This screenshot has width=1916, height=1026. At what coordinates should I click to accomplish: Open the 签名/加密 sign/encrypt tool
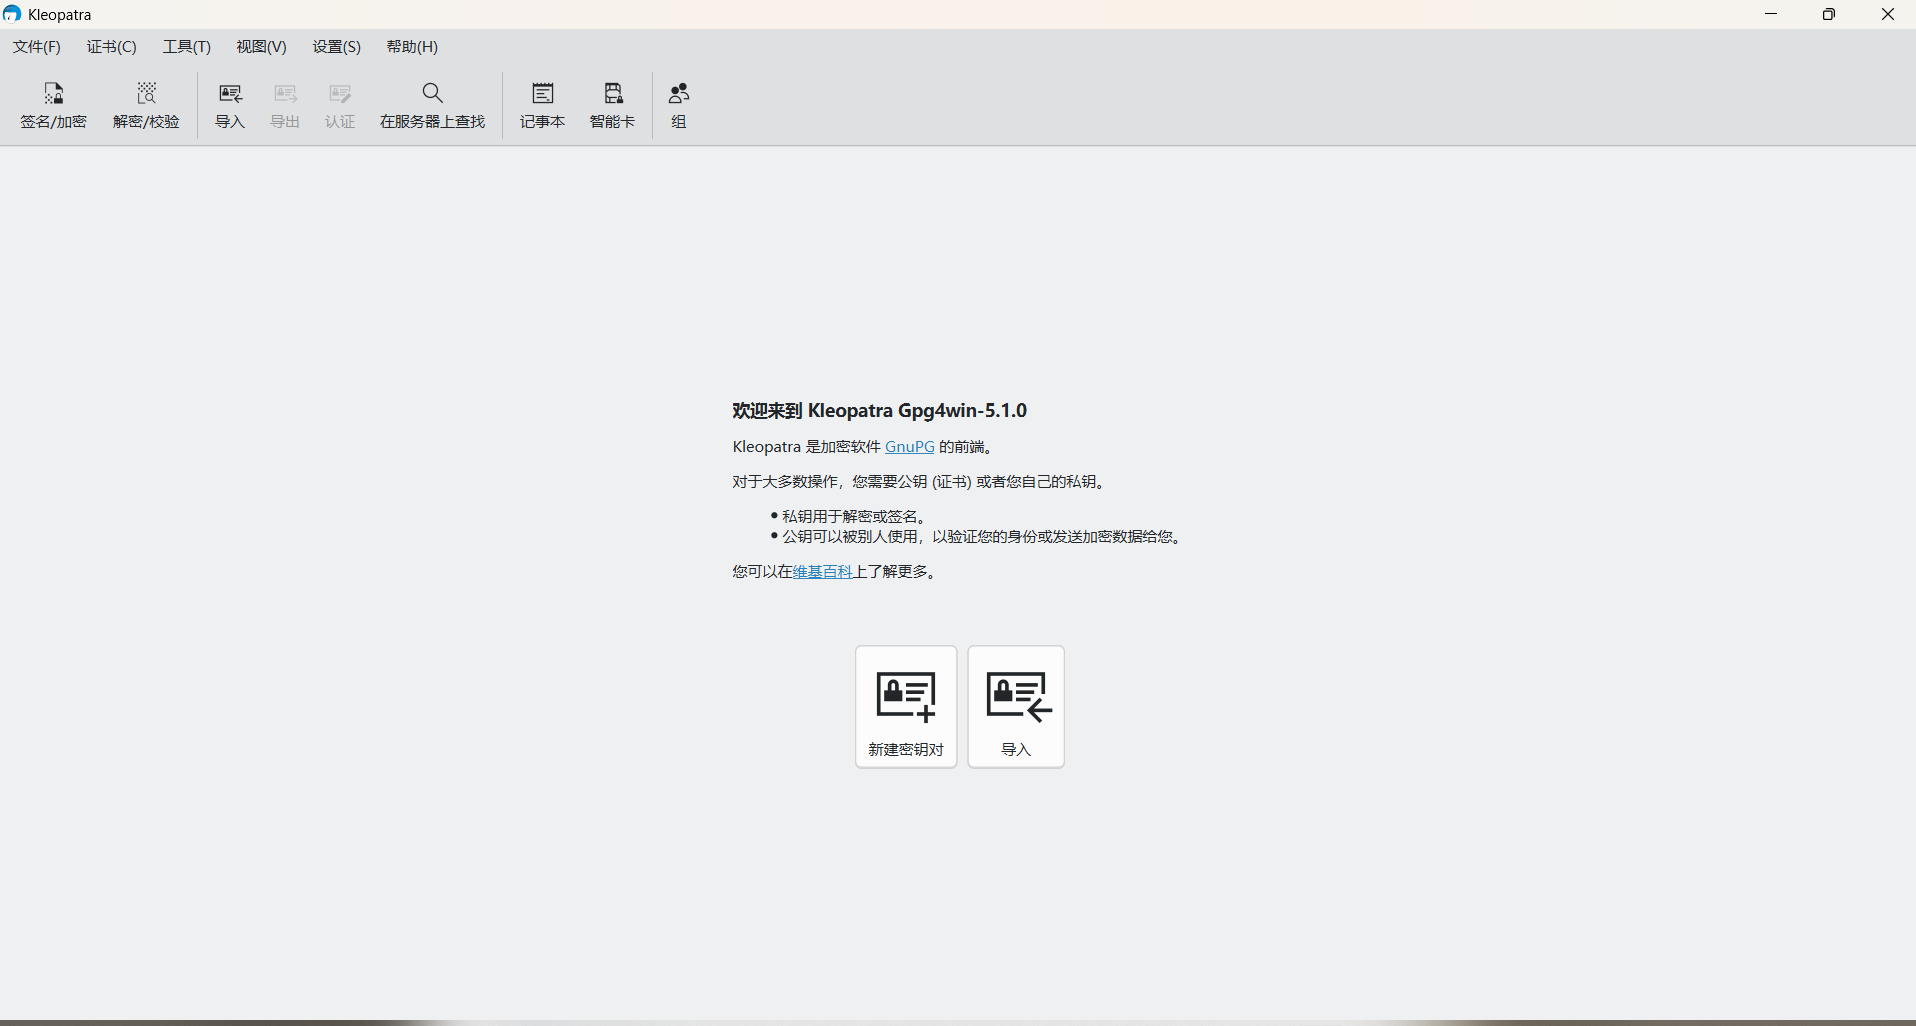coord(53,105)
